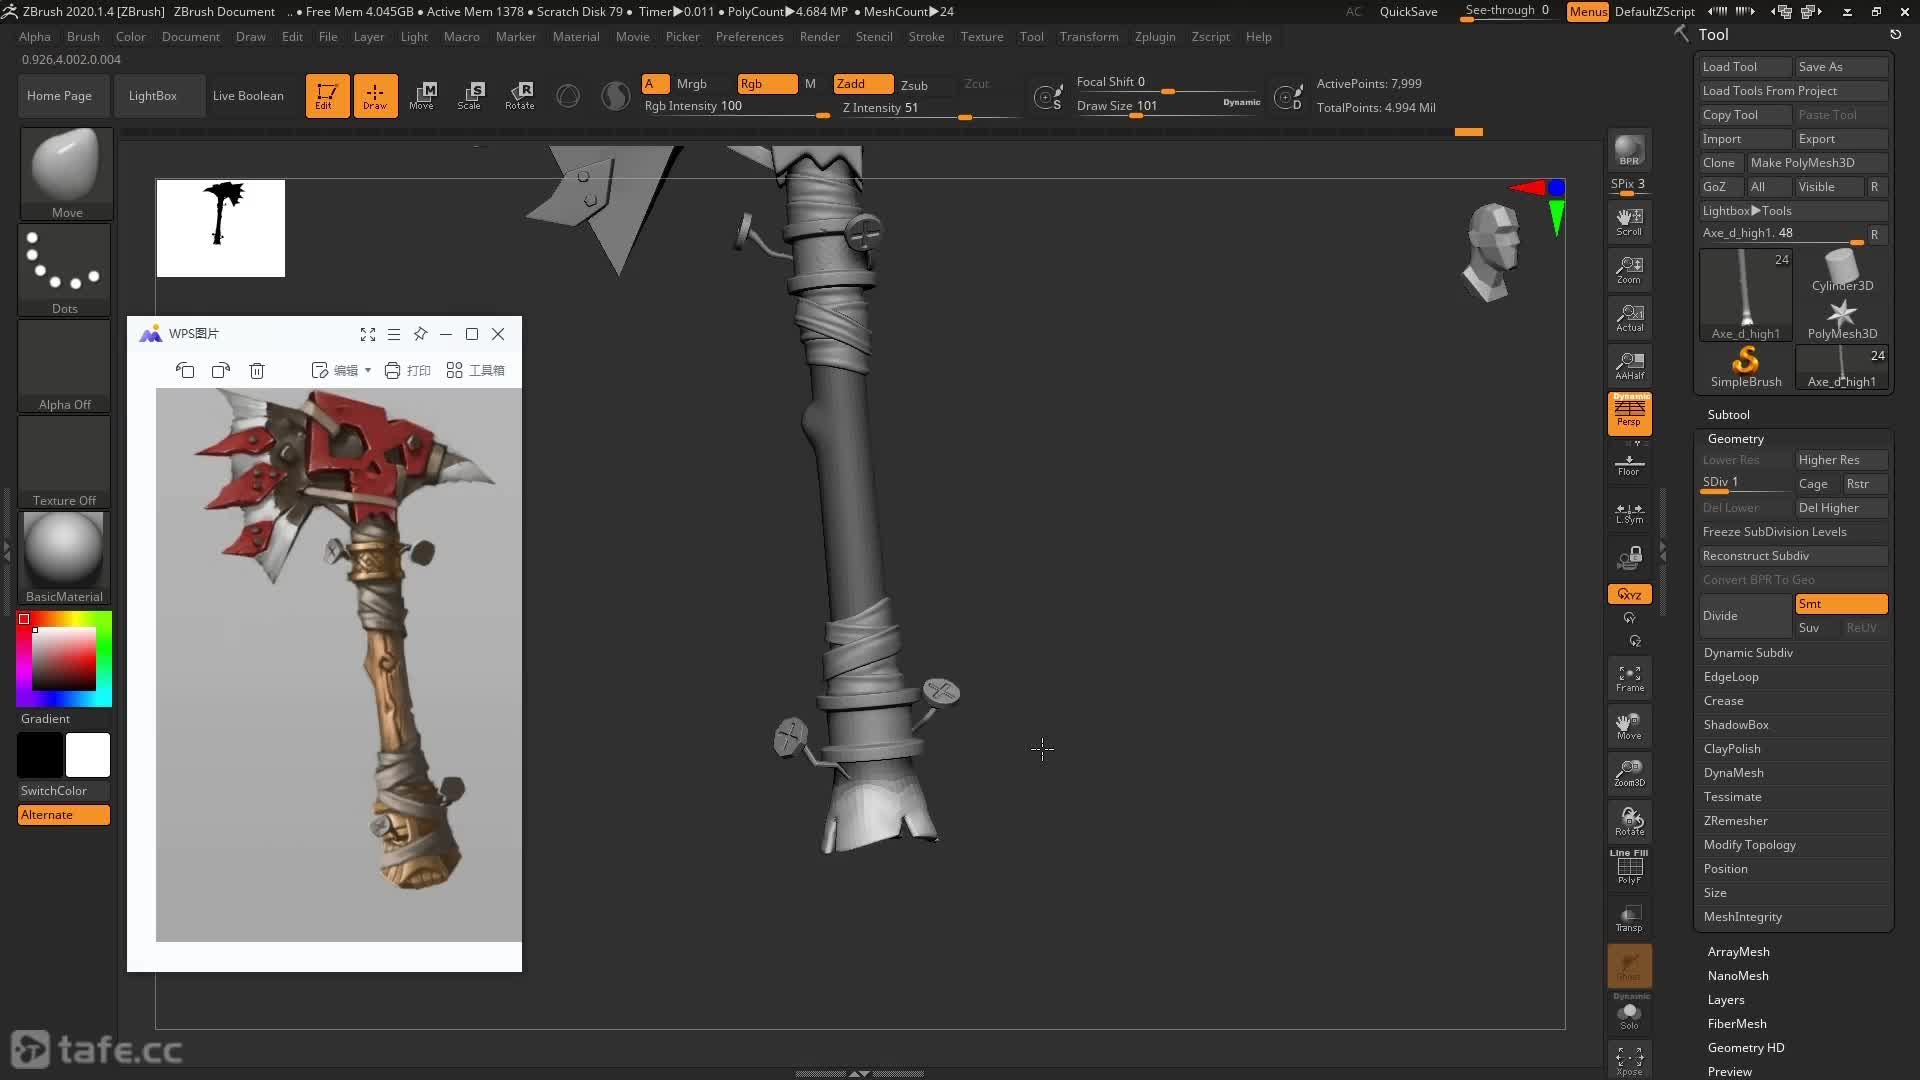Click the Actual size icon
This screenshot has width=1920, height=1080.
click(1629, 318)
